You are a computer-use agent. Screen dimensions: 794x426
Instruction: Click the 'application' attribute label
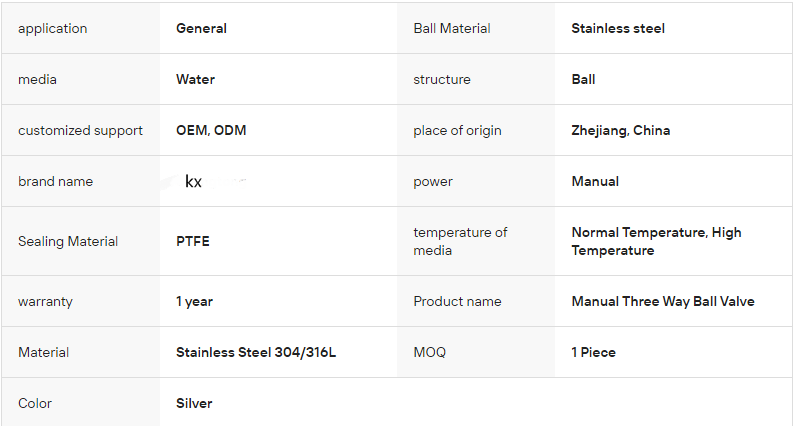point(53,28)
